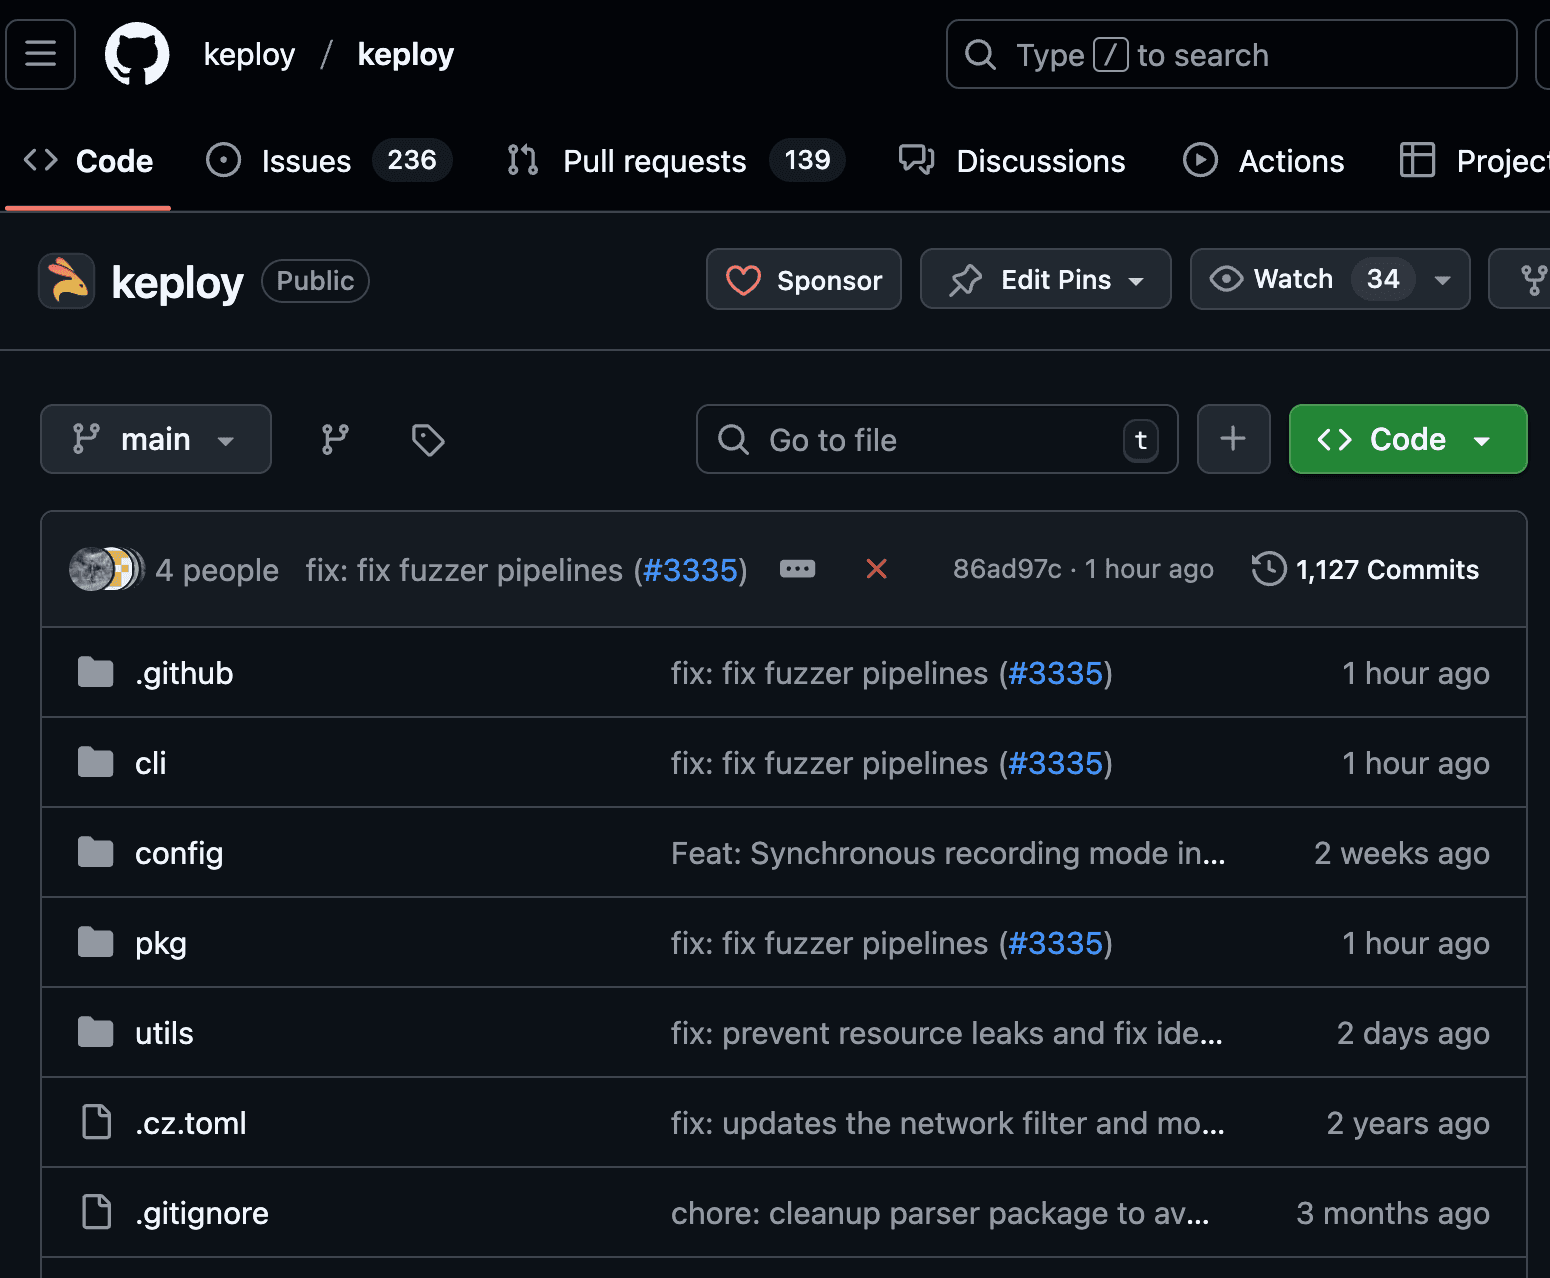Focus the Type / to search field
The height and width of the screenshot is (1278, 1550).
(1231, 54)
